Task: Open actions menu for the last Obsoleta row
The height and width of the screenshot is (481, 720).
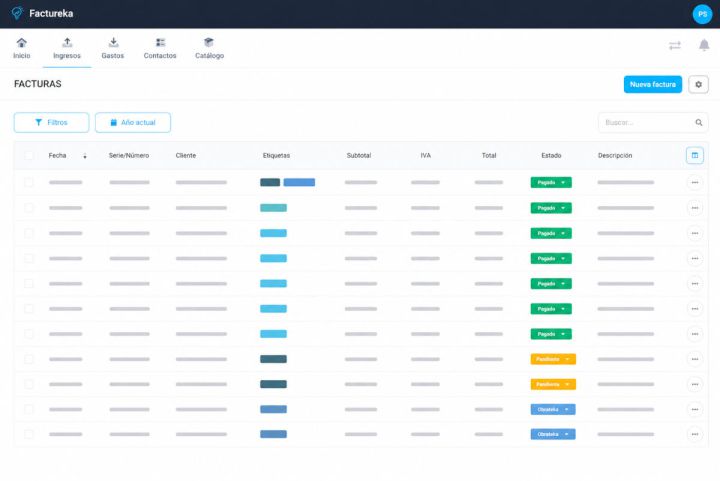Action: coord(695,434)
